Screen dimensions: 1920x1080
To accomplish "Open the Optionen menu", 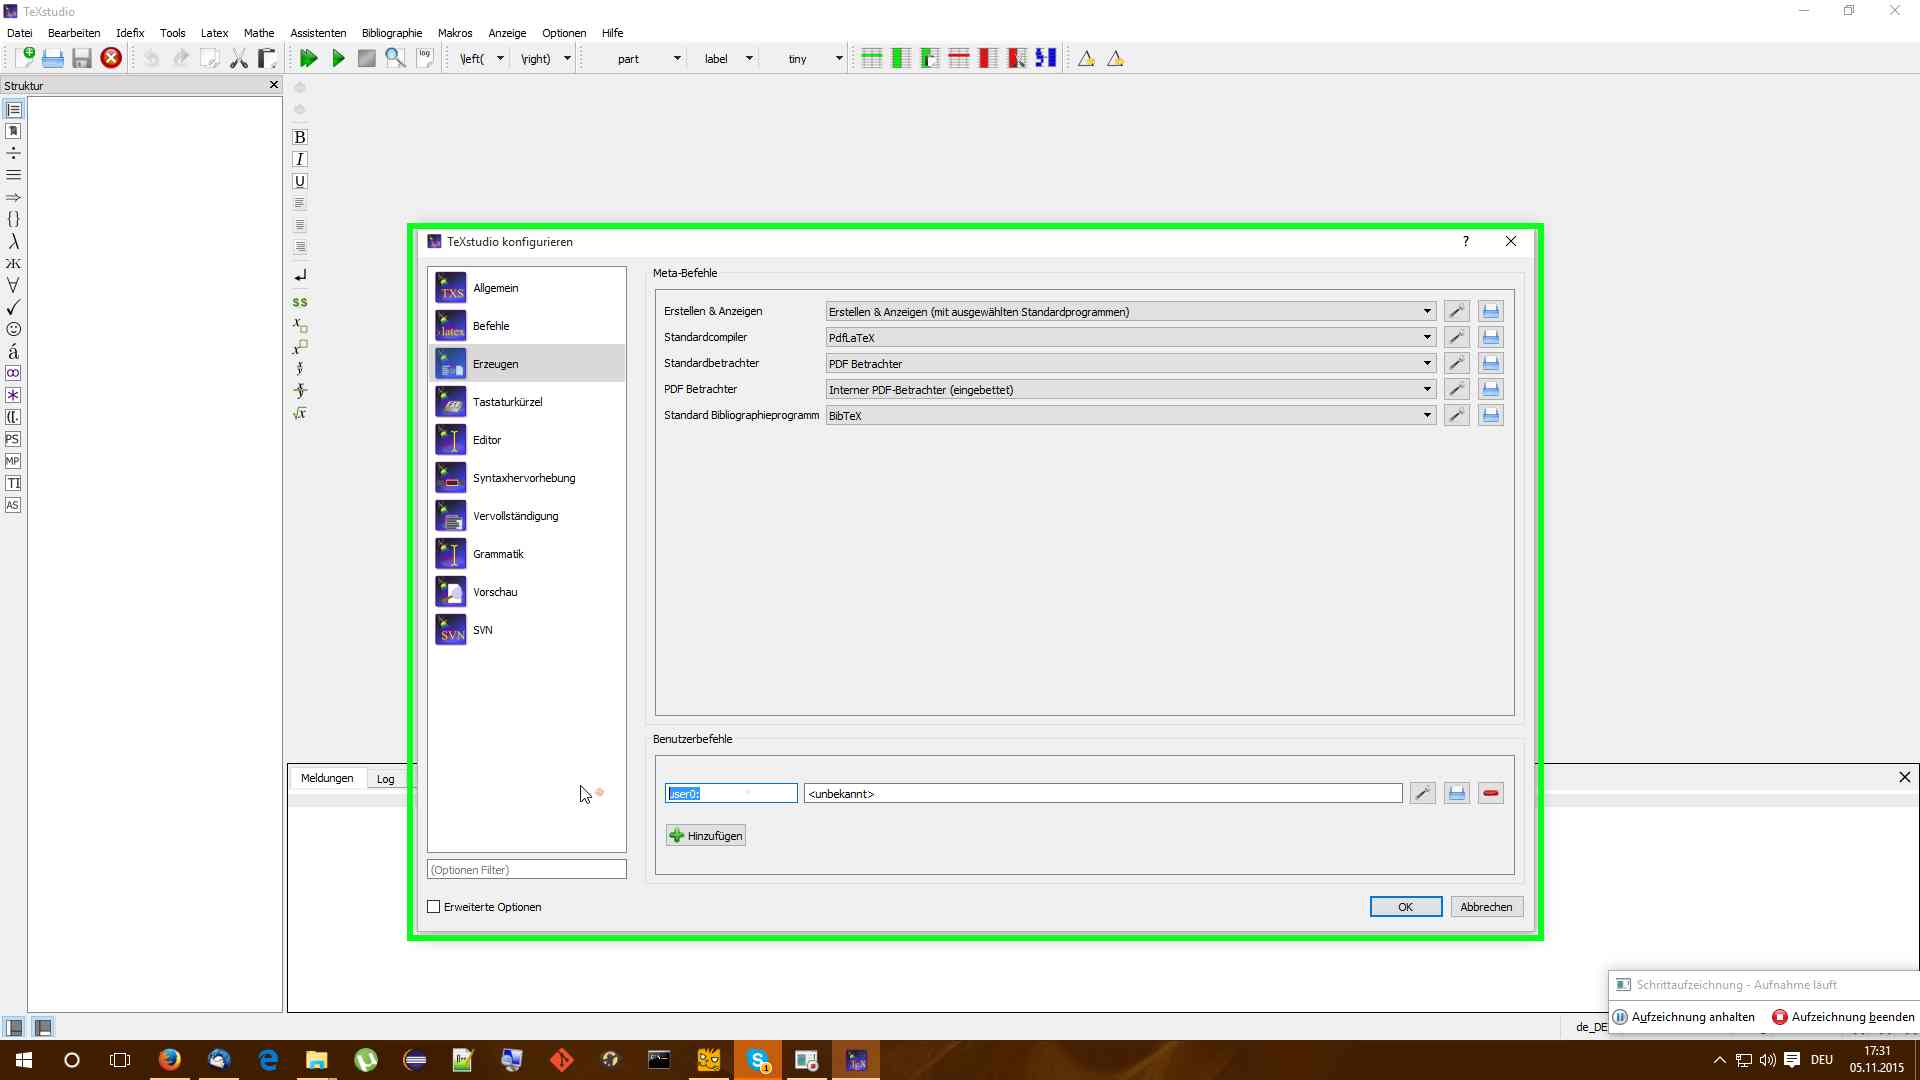I will [564, 33].
